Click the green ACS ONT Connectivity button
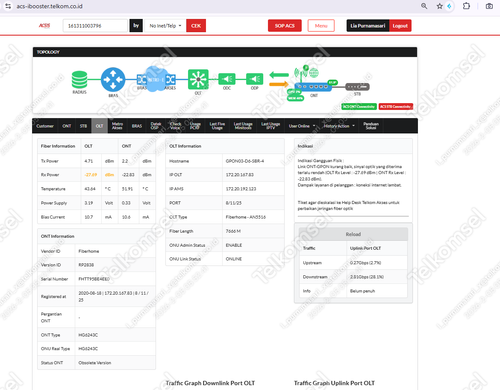 (359, 107)
